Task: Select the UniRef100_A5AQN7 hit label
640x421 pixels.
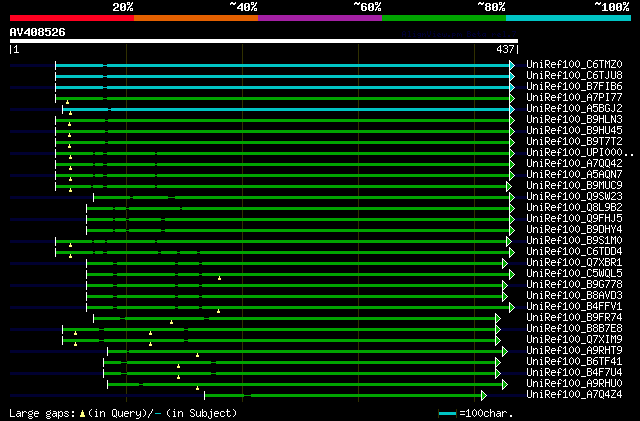Action: tap(574, 175)
